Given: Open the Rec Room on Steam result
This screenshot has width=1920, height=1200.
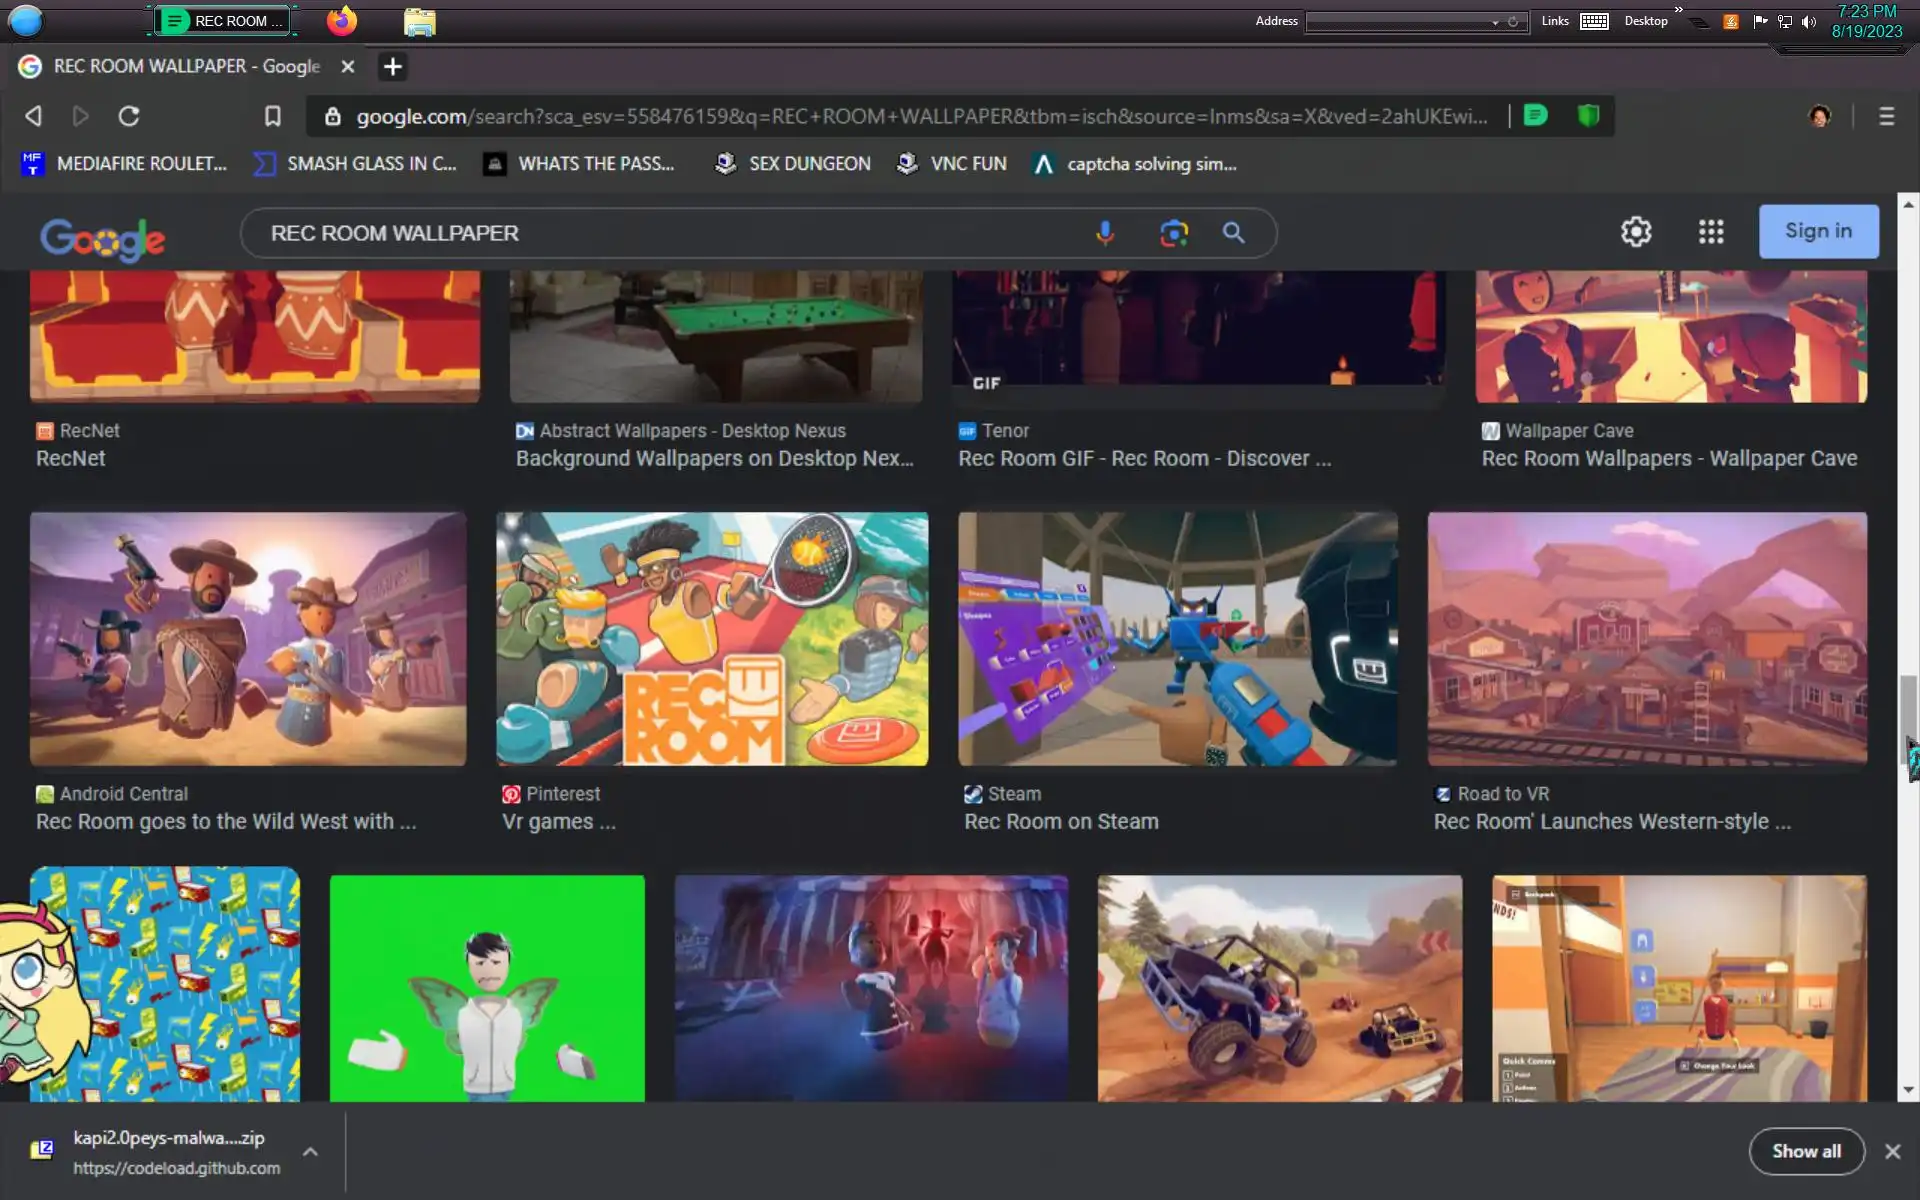Looking at the screenshot, I should click(1060, 821).
